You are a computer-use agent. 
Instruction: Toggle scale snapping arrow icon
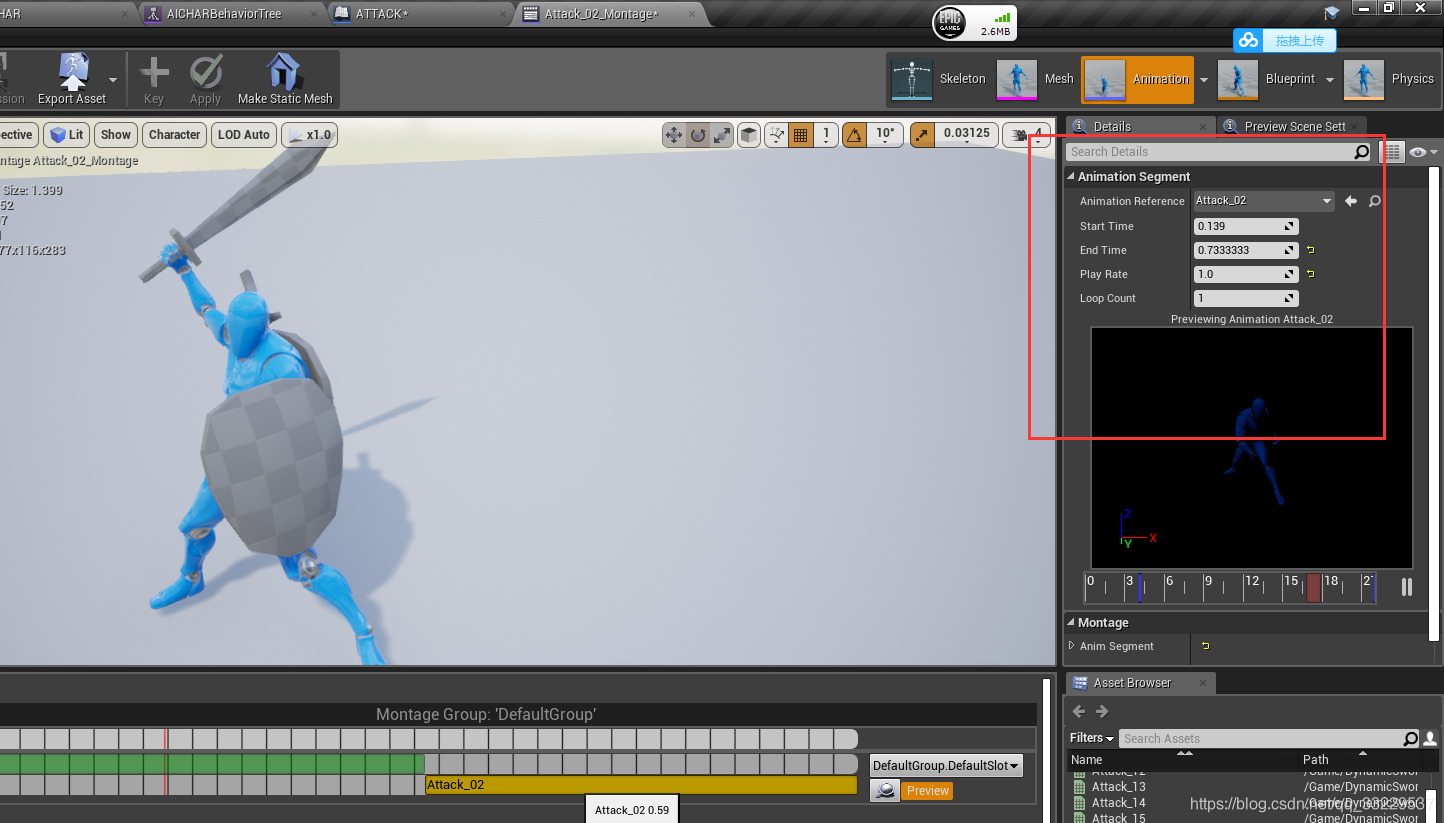(x=922, y=135)
